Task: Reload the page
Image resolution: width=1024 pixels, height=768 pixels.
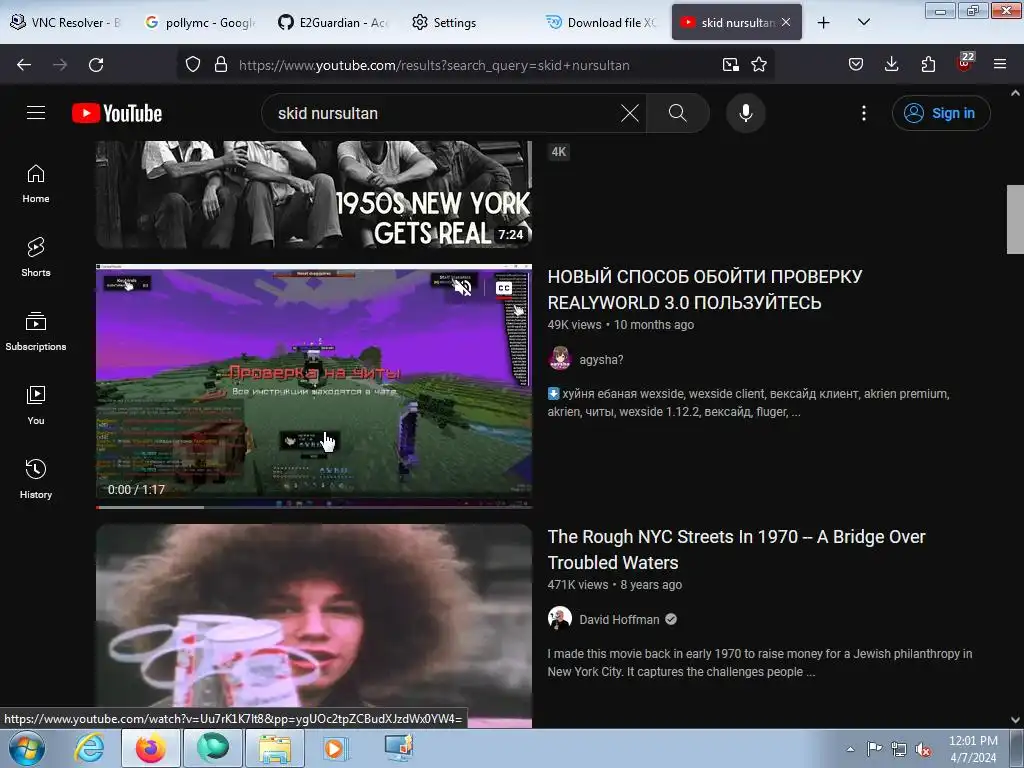Action: coord(96,65)
